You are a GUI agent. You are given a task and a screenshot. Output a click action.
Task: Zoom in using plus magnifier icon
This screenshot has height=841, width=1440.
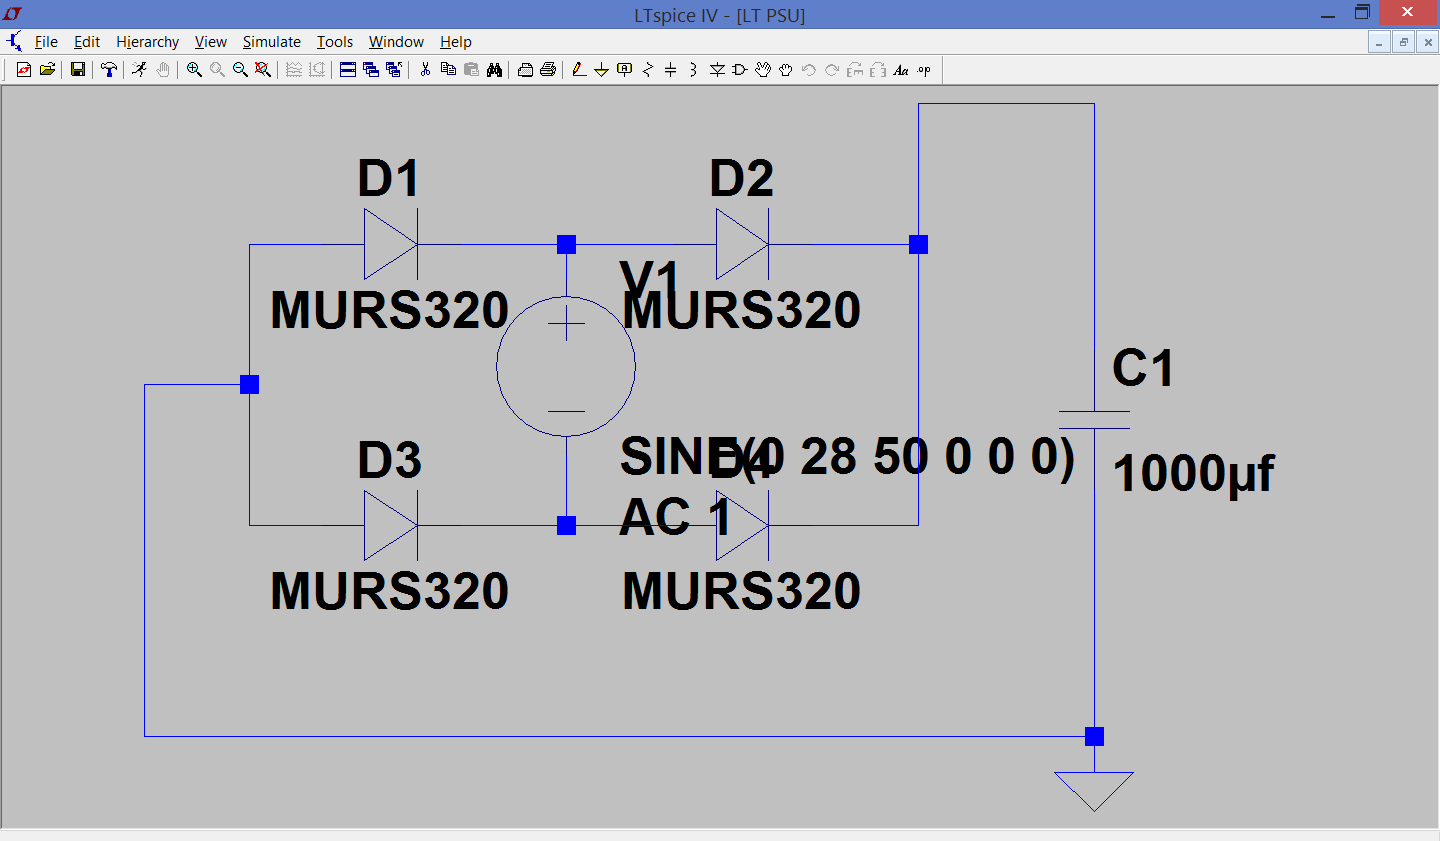pyautogui.click(x=194, y=70)
